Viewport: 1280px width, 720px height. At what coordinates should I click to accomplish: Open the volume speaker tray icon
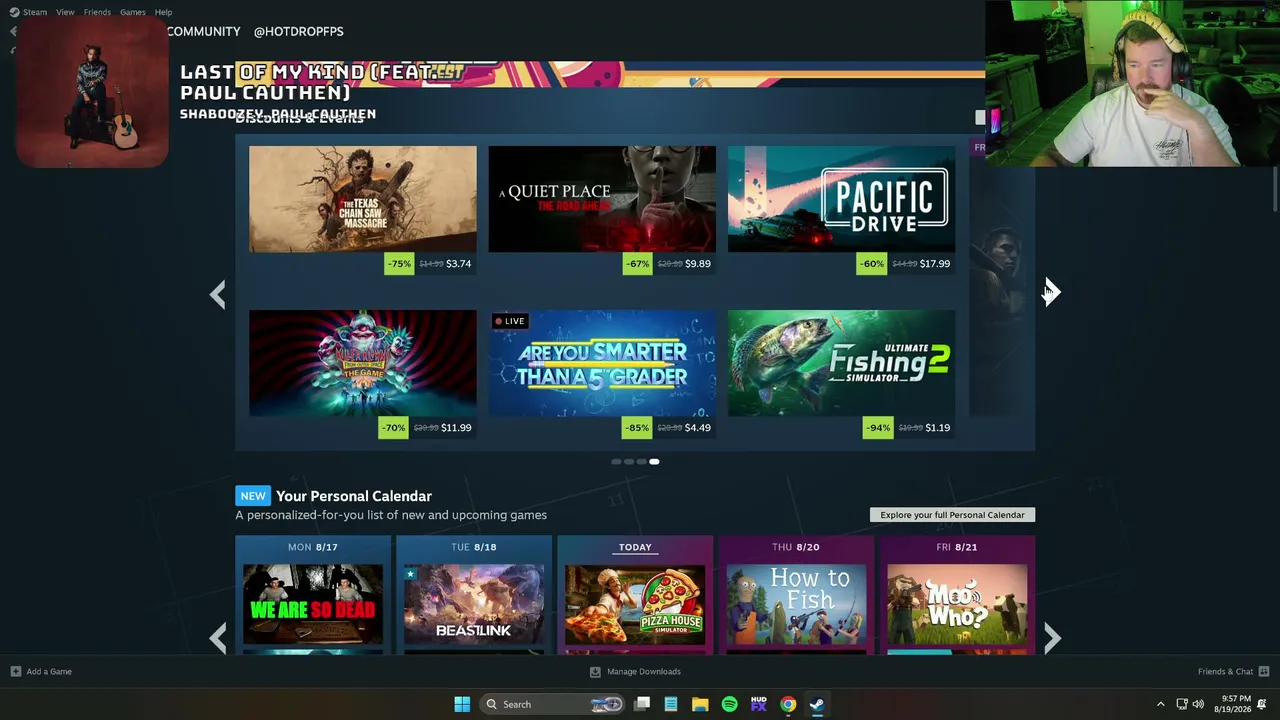coord(1198,704)
